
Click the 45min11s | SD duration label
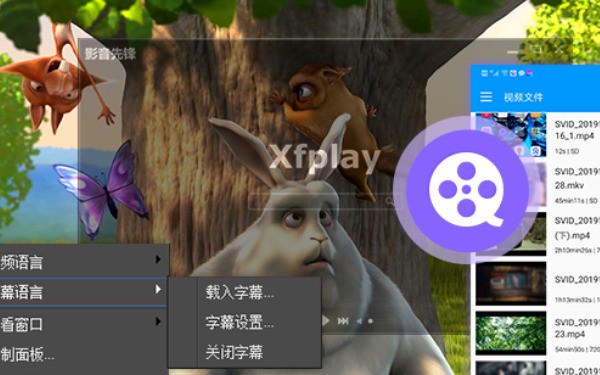click(576, 201)
